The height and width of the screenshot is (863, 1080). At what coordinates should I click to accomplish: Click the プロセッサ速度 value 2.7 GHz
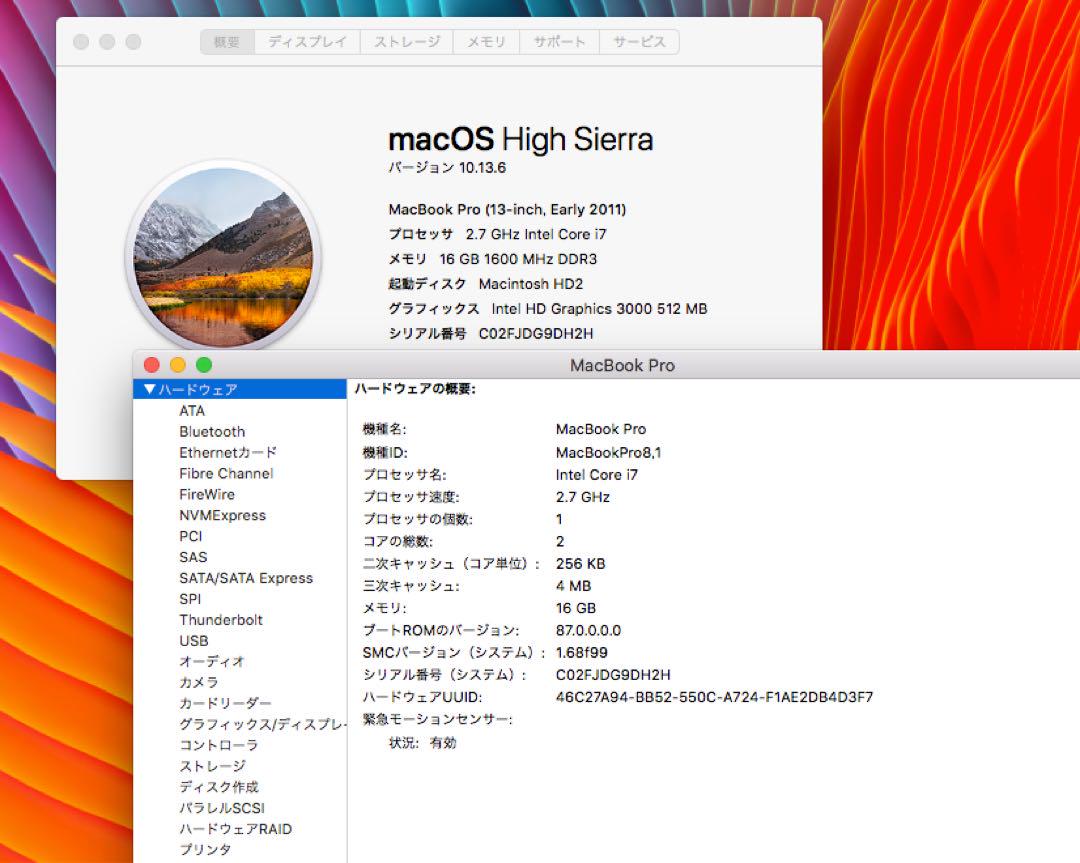[x=583, y=497]
